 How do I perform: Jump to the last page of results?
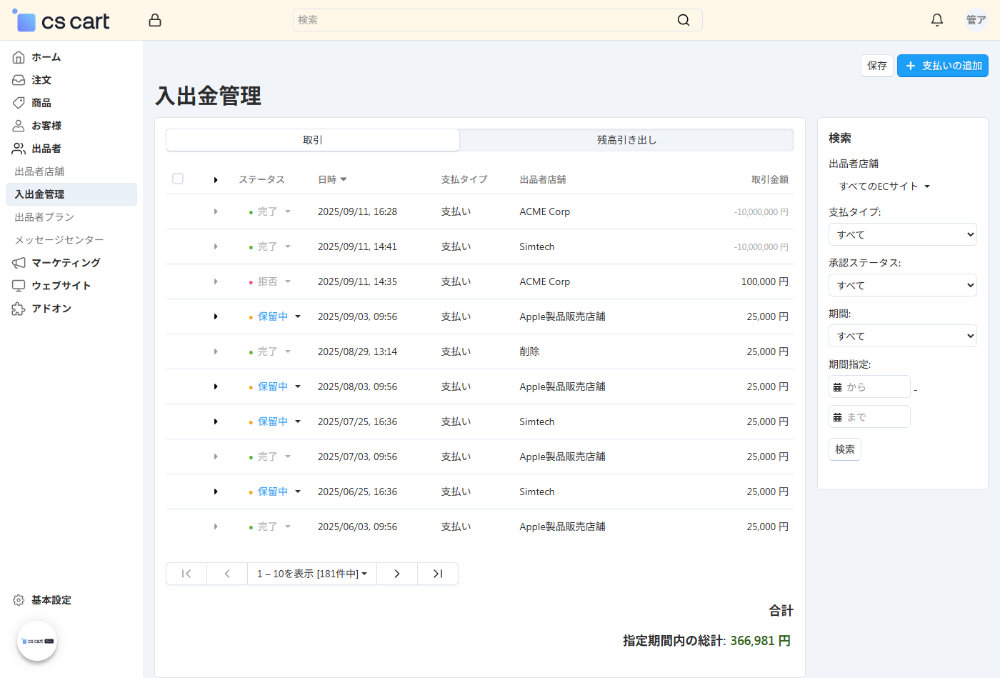tap(437, 573)
